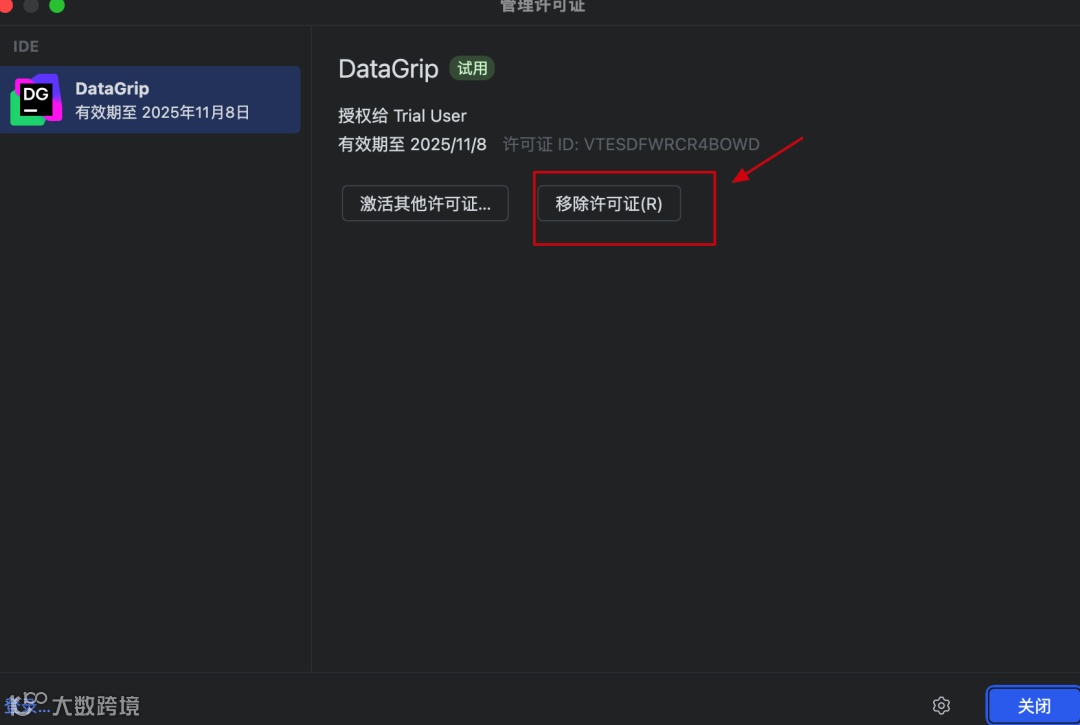Screen dimensions: 1080x725
Task: Click the yellow minimize window button
Action: 31,6
